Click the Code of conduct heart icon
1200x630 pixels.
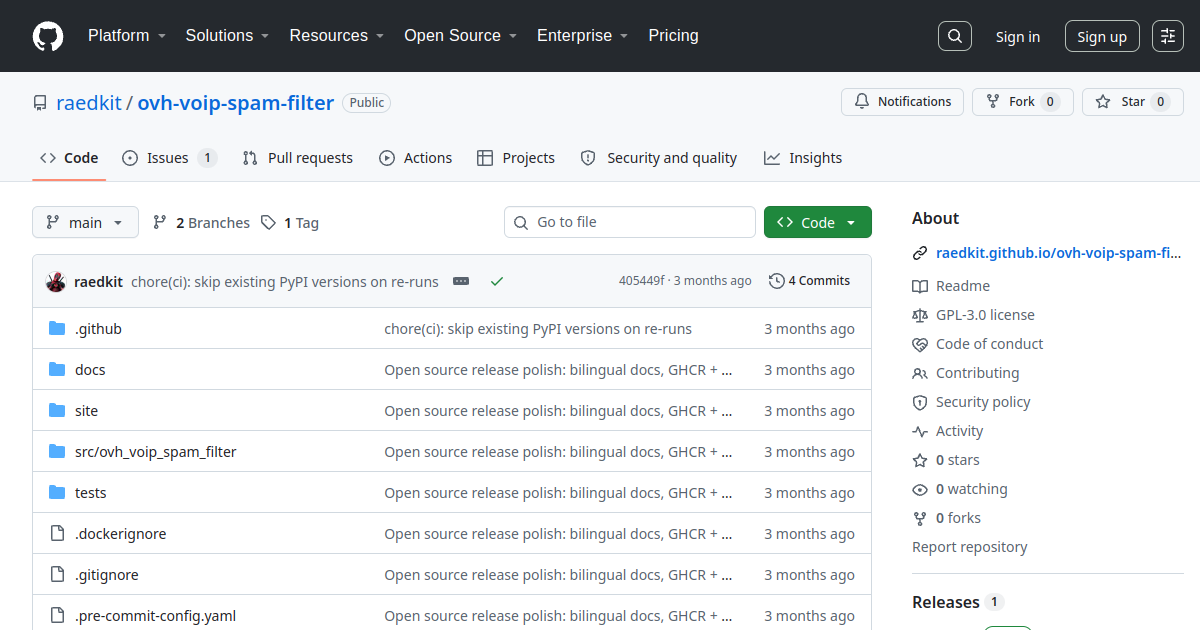click(x=920, y=344)
